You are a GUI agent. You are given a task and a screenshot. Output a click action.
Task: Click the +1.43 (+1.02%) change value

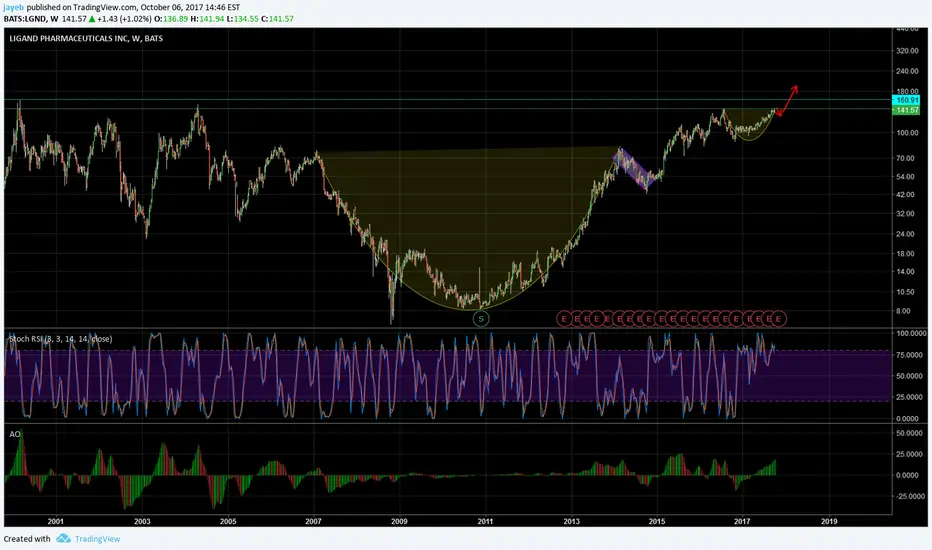pyautogui.click(x=124, y=18)
